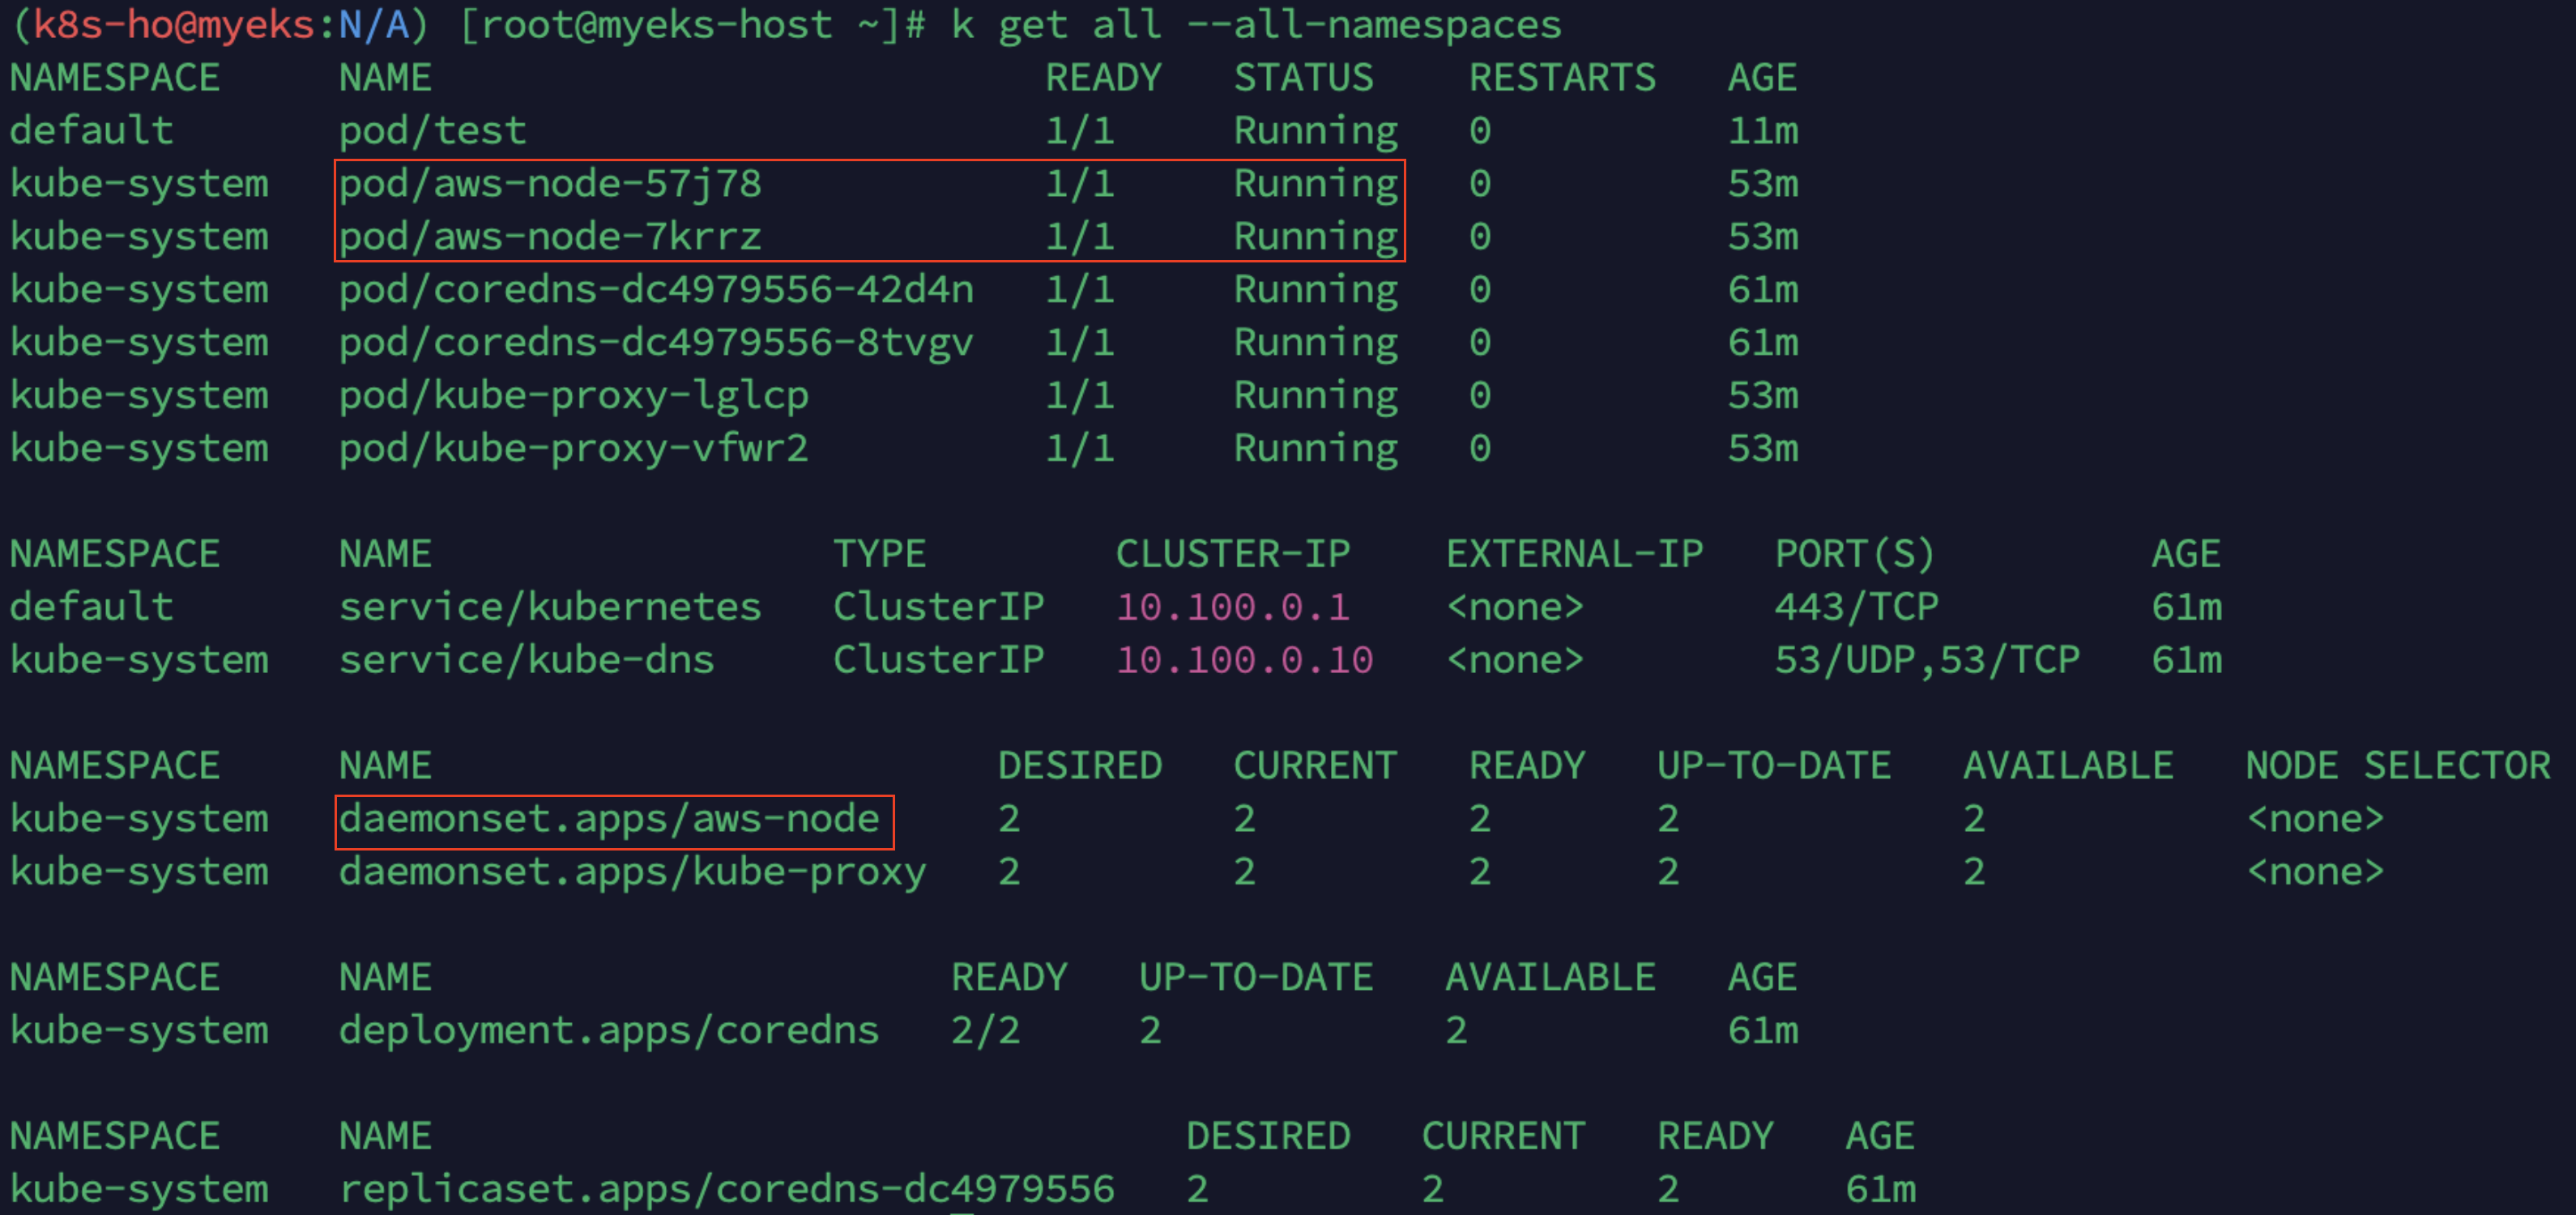The height and width of the screenshot is (1215, 2576).
Task: Click the pod/test entry
Action: tap(432, 131)
